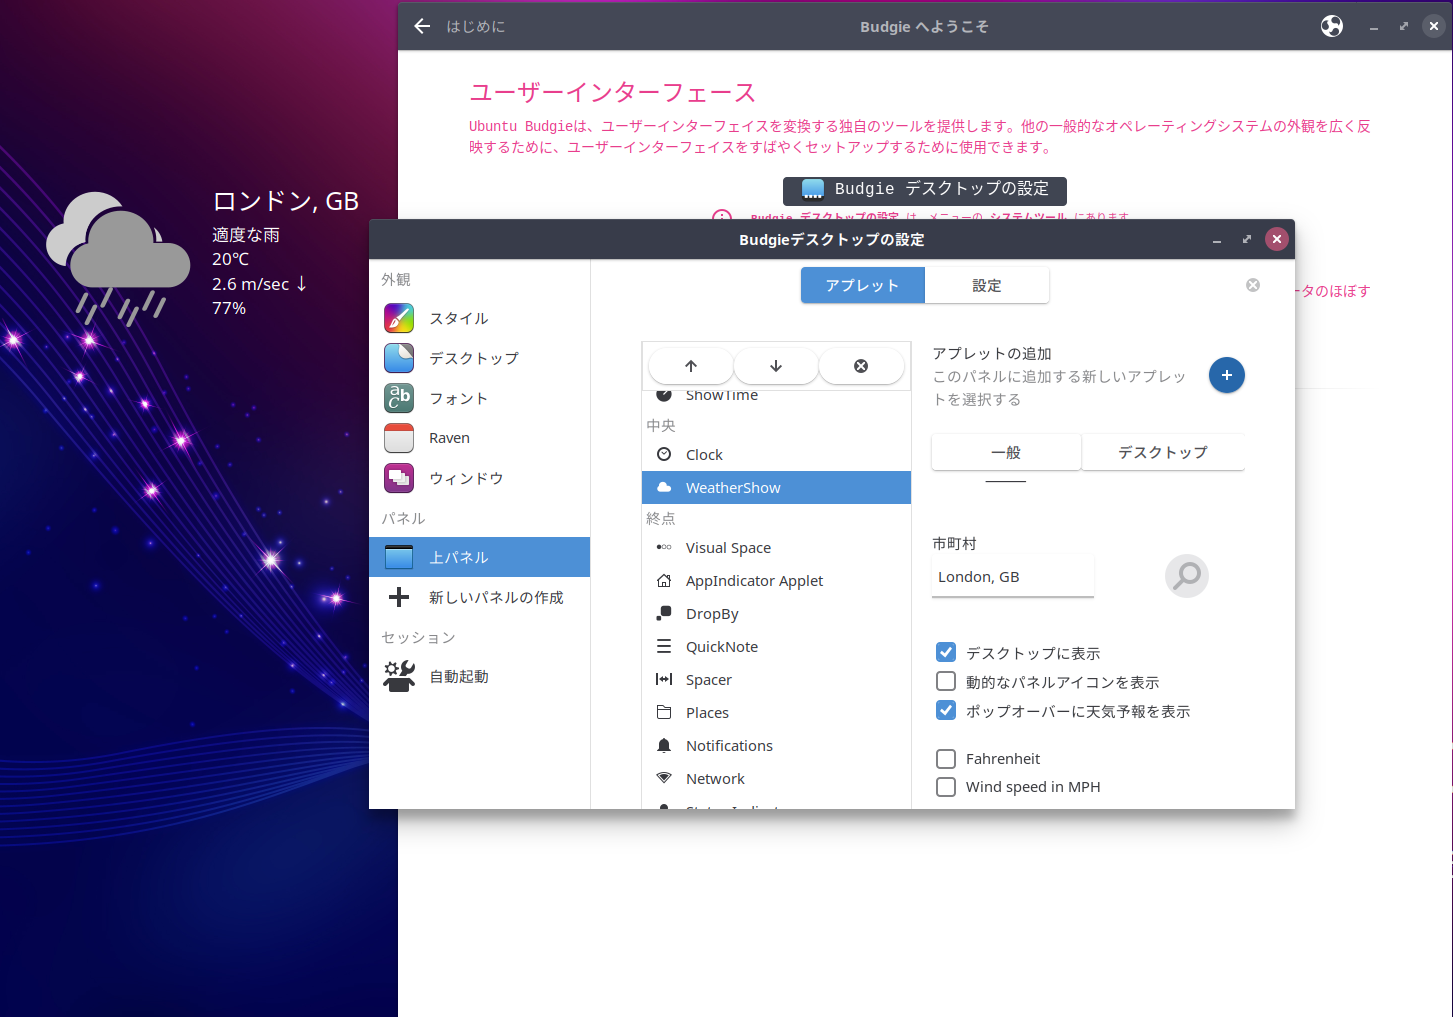Remove the selected applet with the circled X
The height and width of the screenshot is (1017, 1453).
coord(861,366)
